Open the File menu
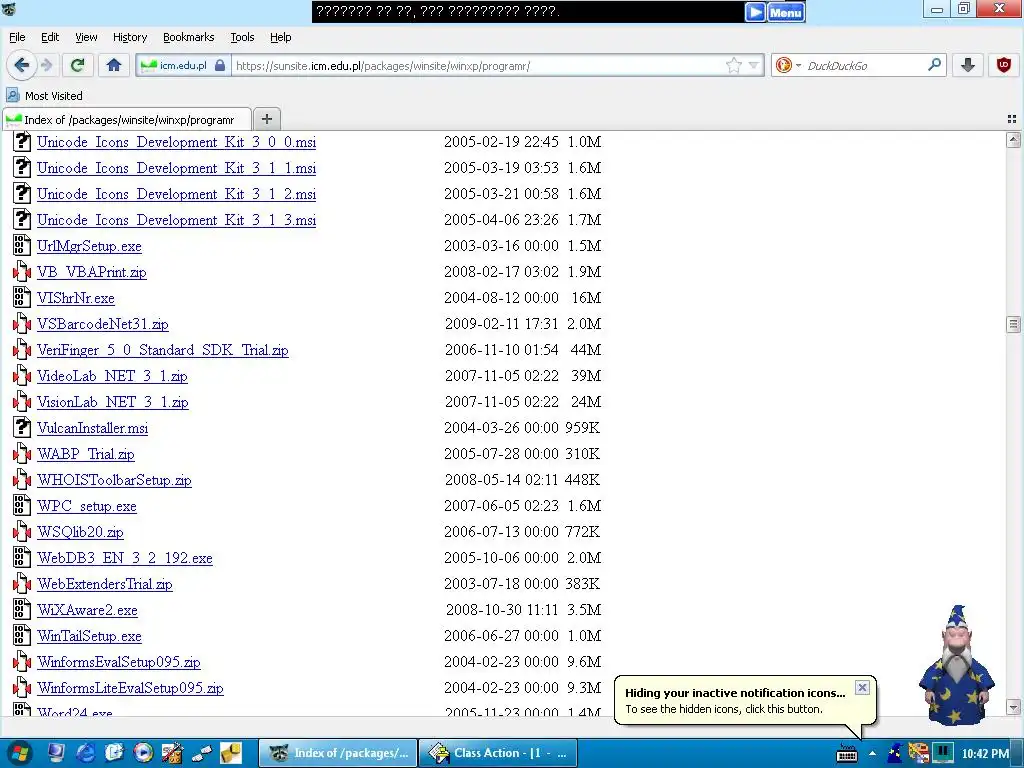Screen dimensions: 1024x768 tap(17, 37)
